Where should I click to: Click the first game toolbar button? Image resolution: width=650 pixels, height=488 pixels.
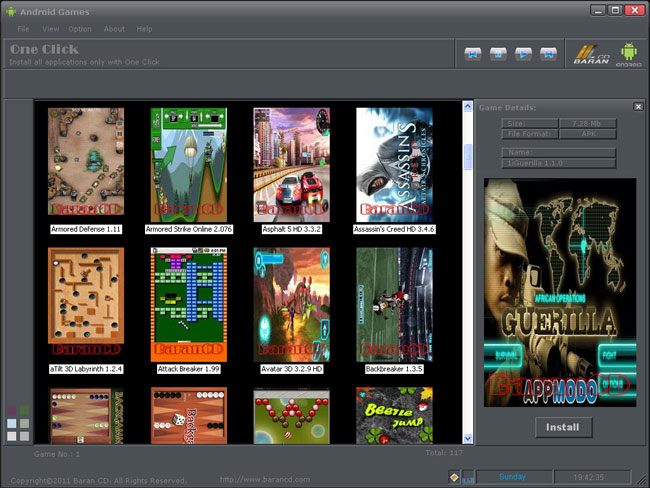coord(473,54)
